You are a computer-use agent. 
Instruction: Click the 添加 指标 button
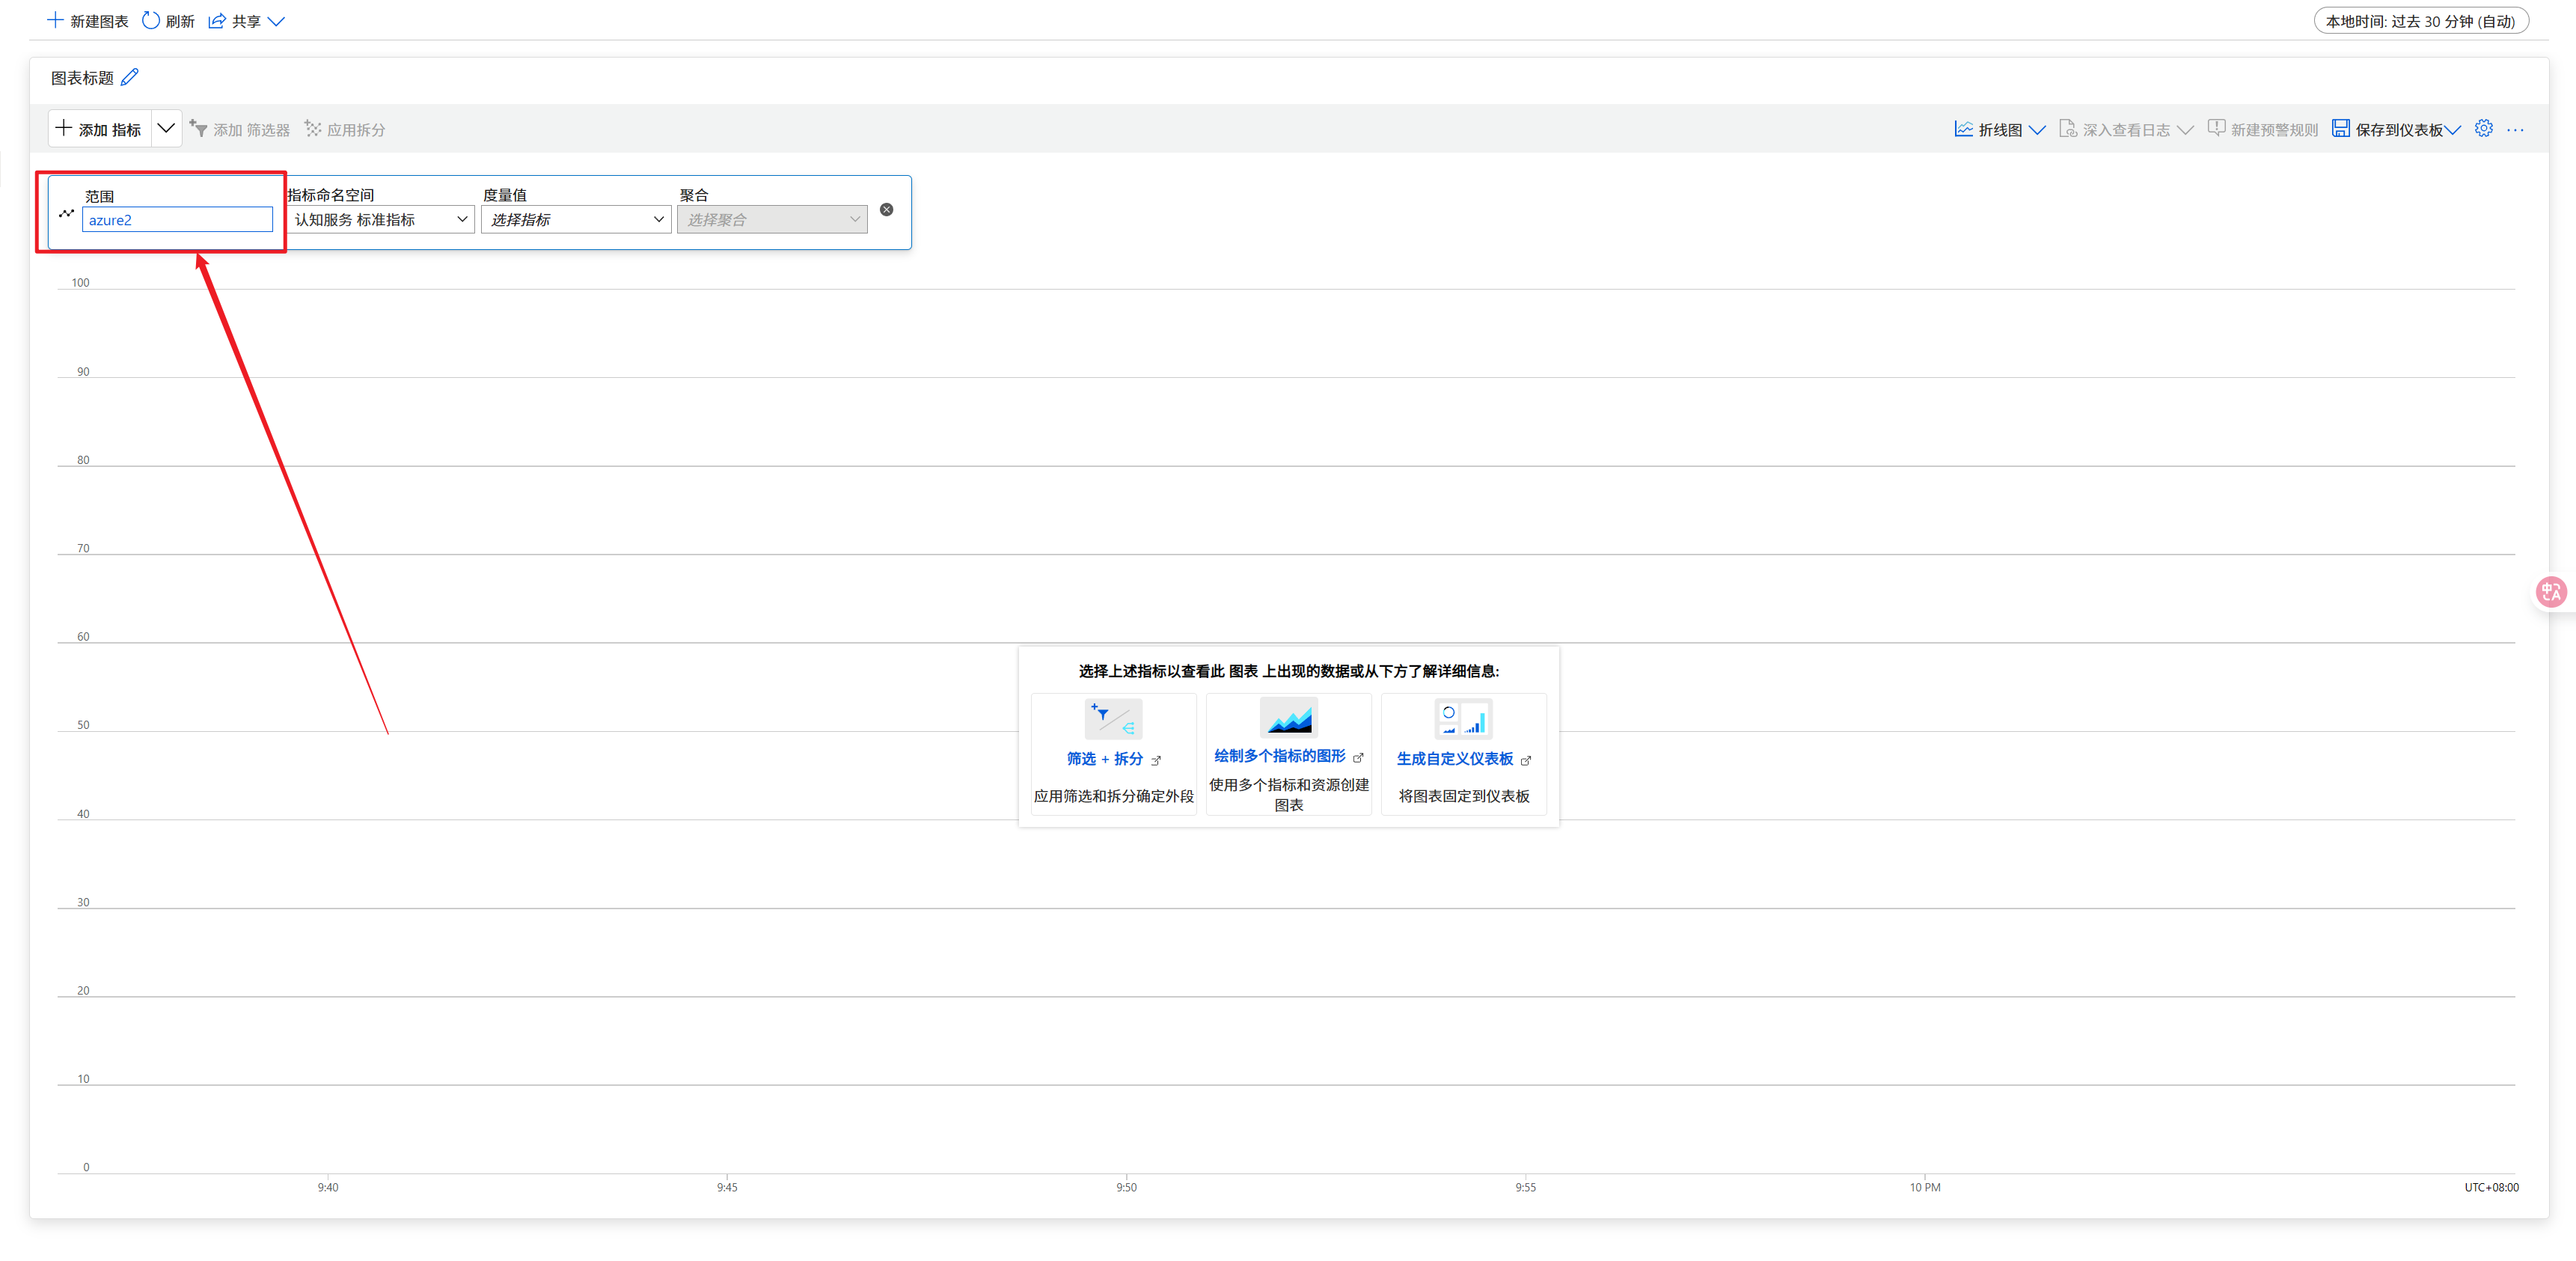99,129
